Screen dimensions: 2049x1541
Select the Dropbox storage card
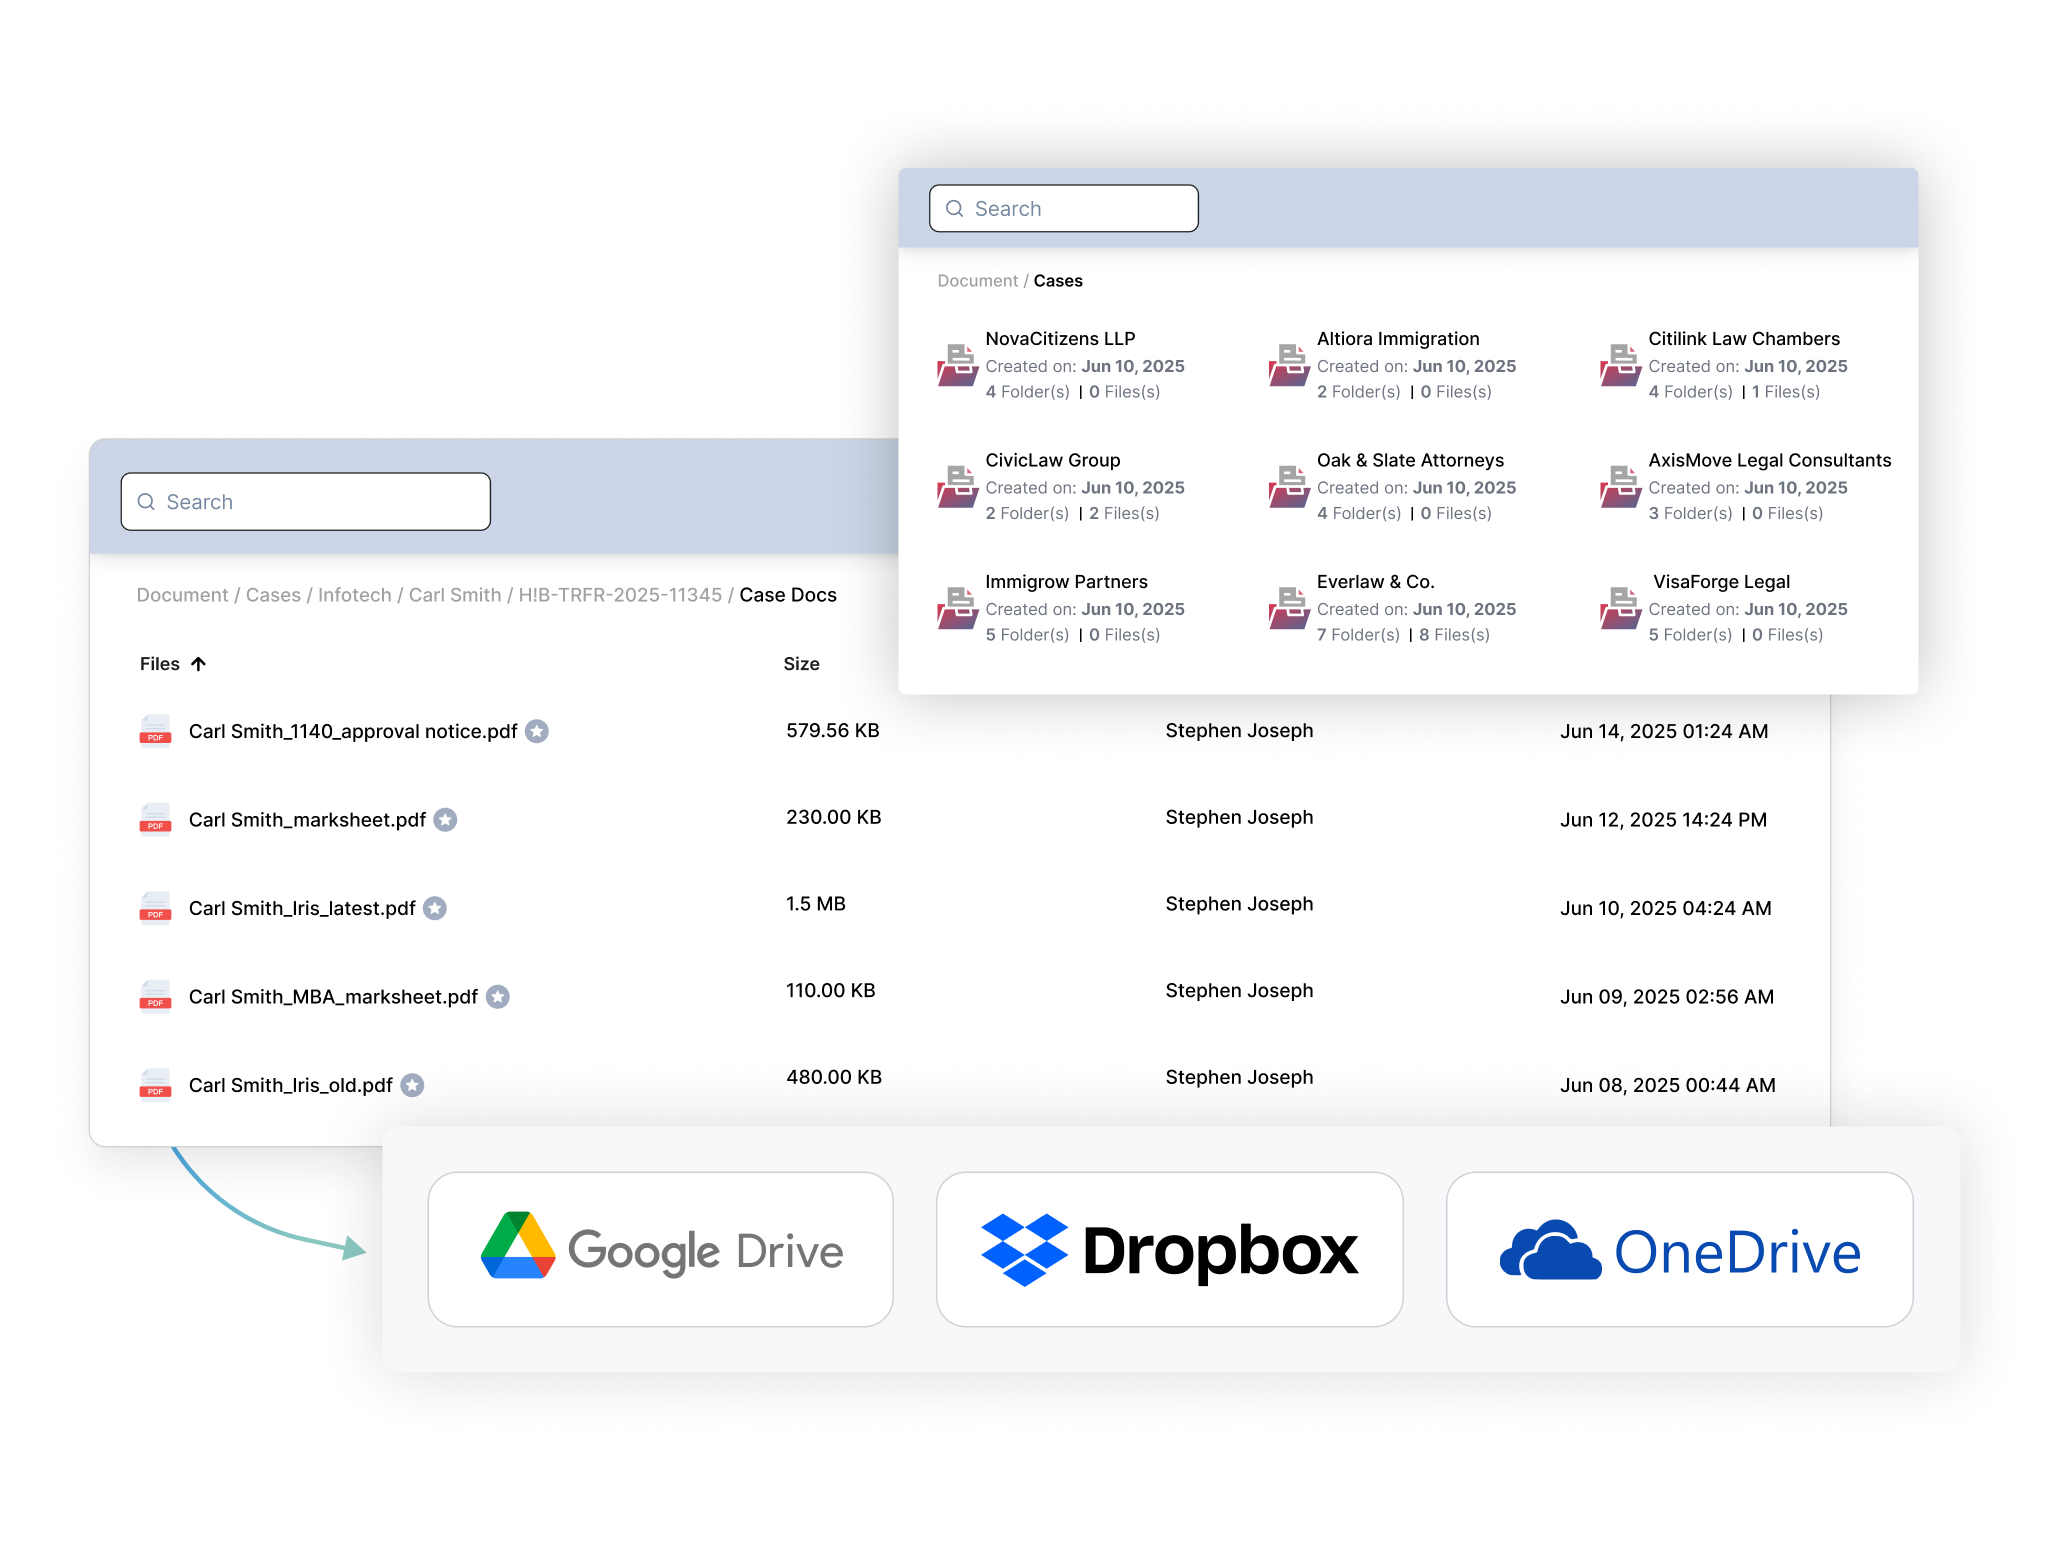[1170, 1250]
